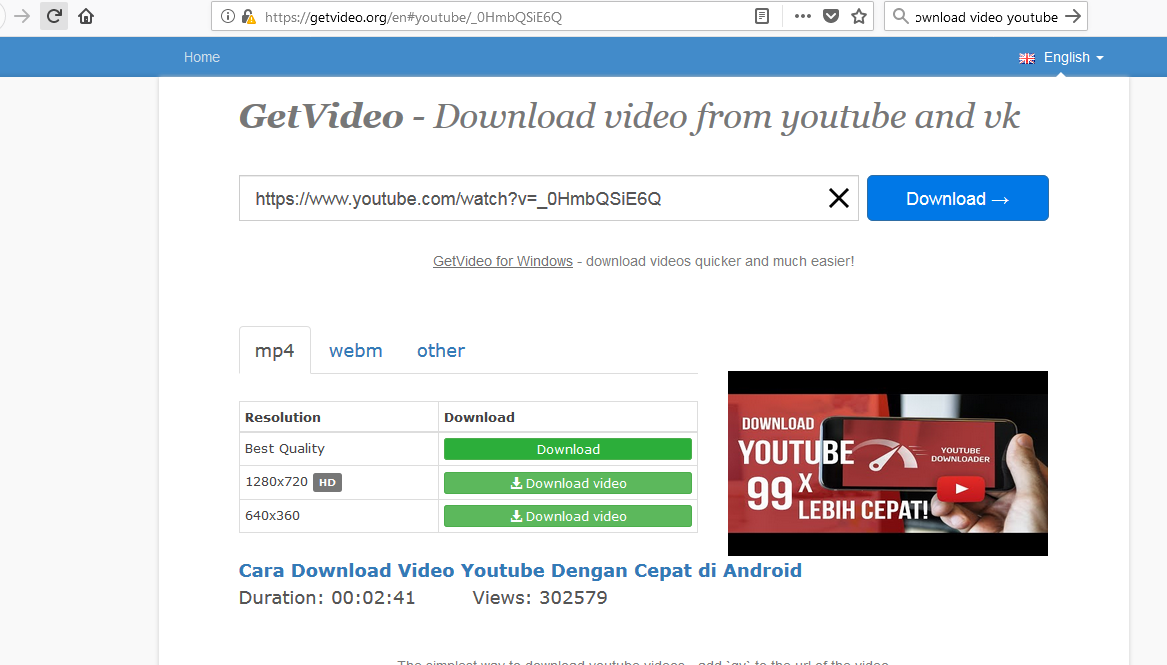Download the 1280x720 HD video
The width and height of the screenshot is (1167, 665).
point(568,483)
